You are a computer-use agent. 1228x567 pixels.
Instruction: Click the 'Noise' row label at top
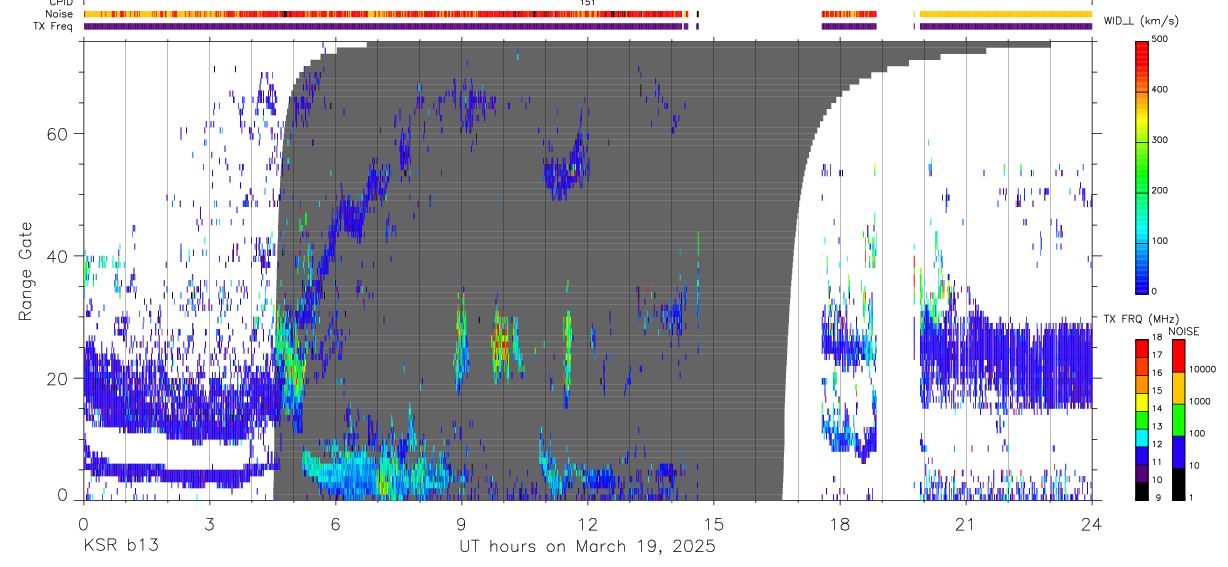(60, 14)
